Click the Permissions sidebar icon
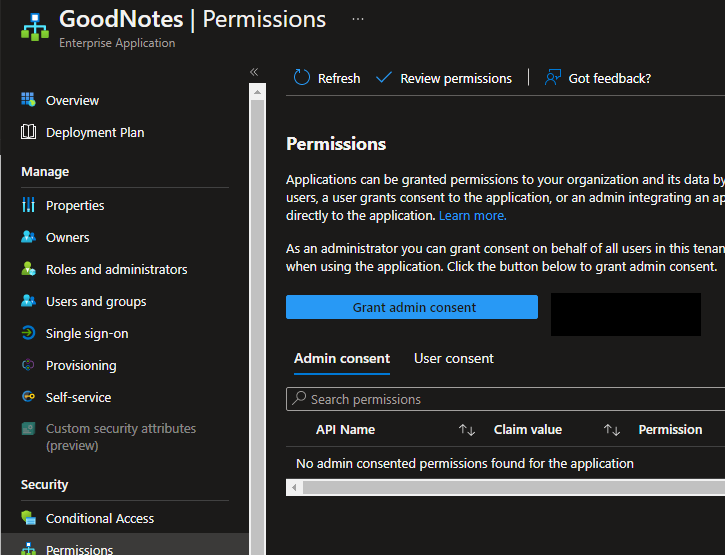Screen dimensions: 725x555 click(x=28, y=549)
